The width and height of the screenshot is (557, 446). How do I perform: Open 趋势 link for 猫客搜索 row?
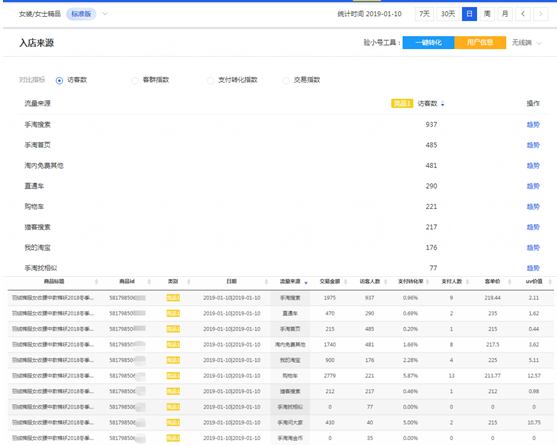coord(533,227)
